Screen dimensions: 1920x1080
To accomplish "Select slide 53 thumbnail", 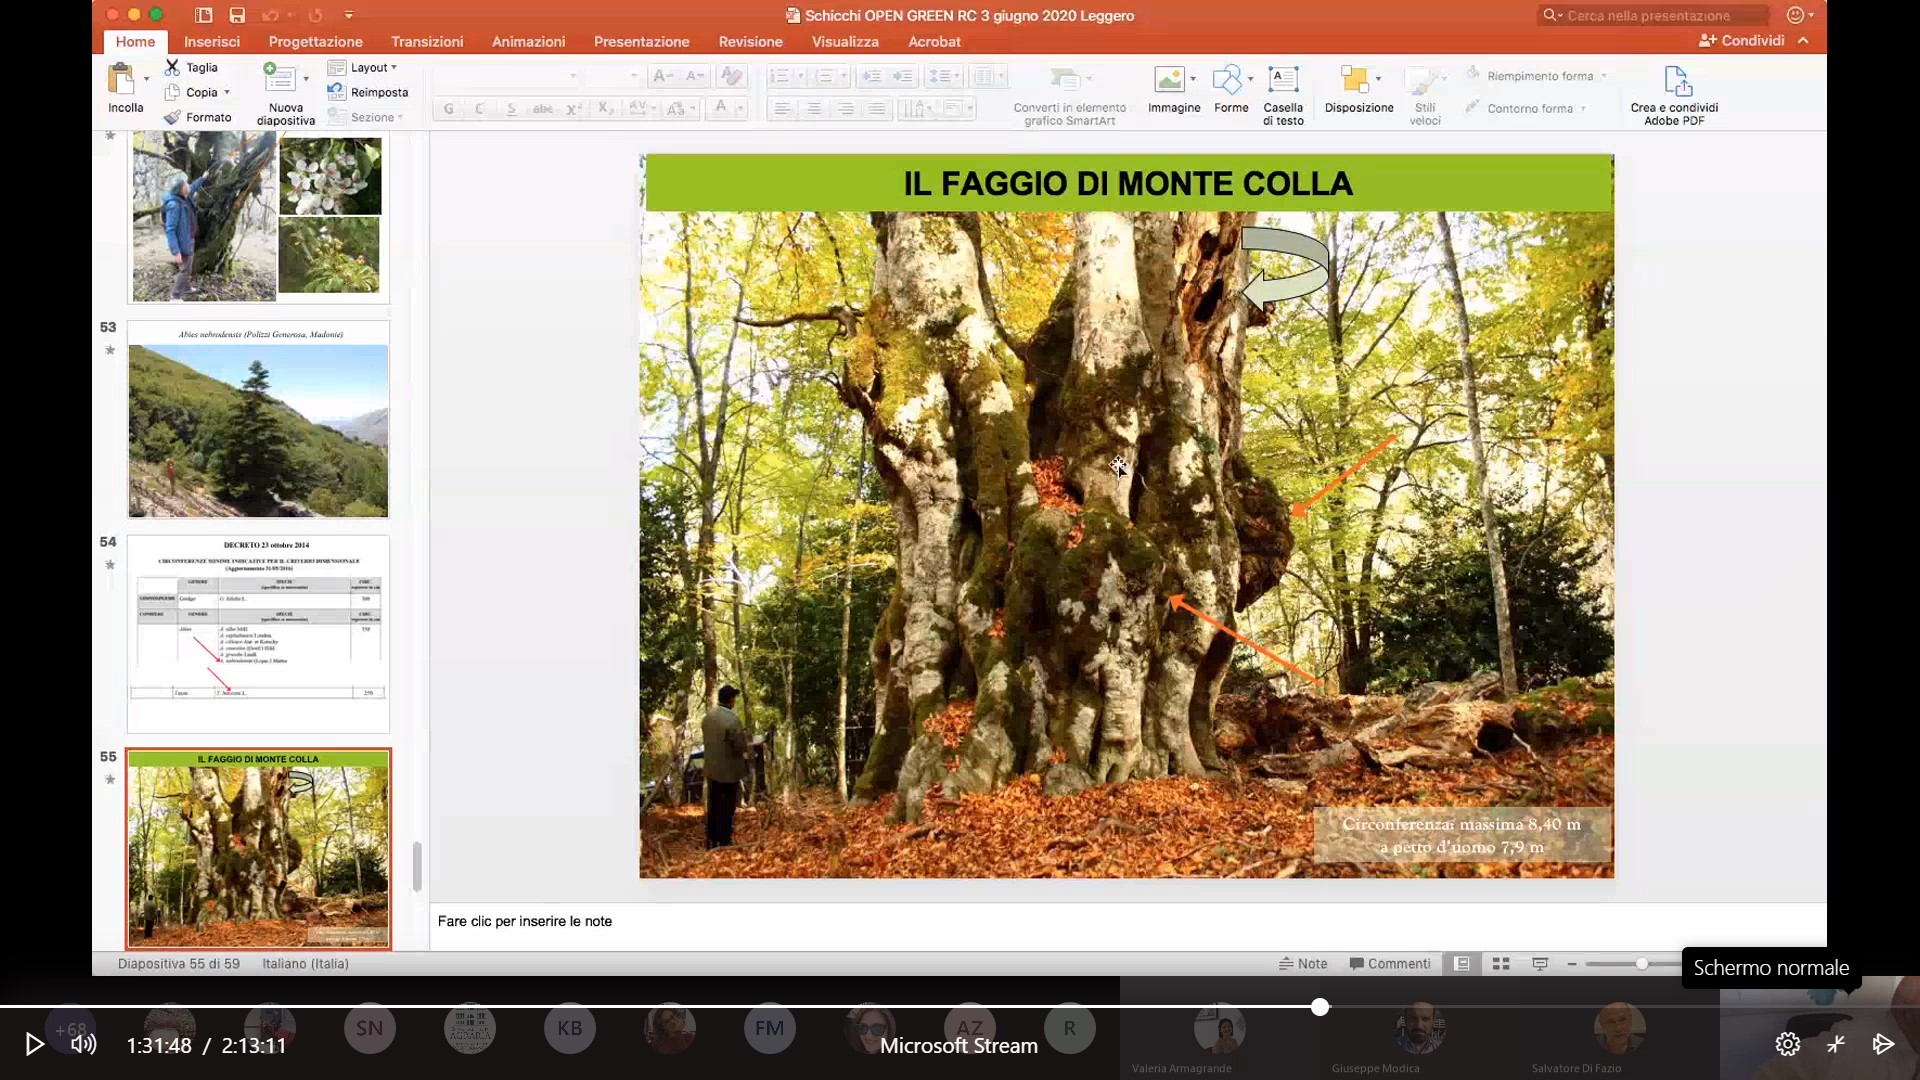I will [x=258, y=420].
